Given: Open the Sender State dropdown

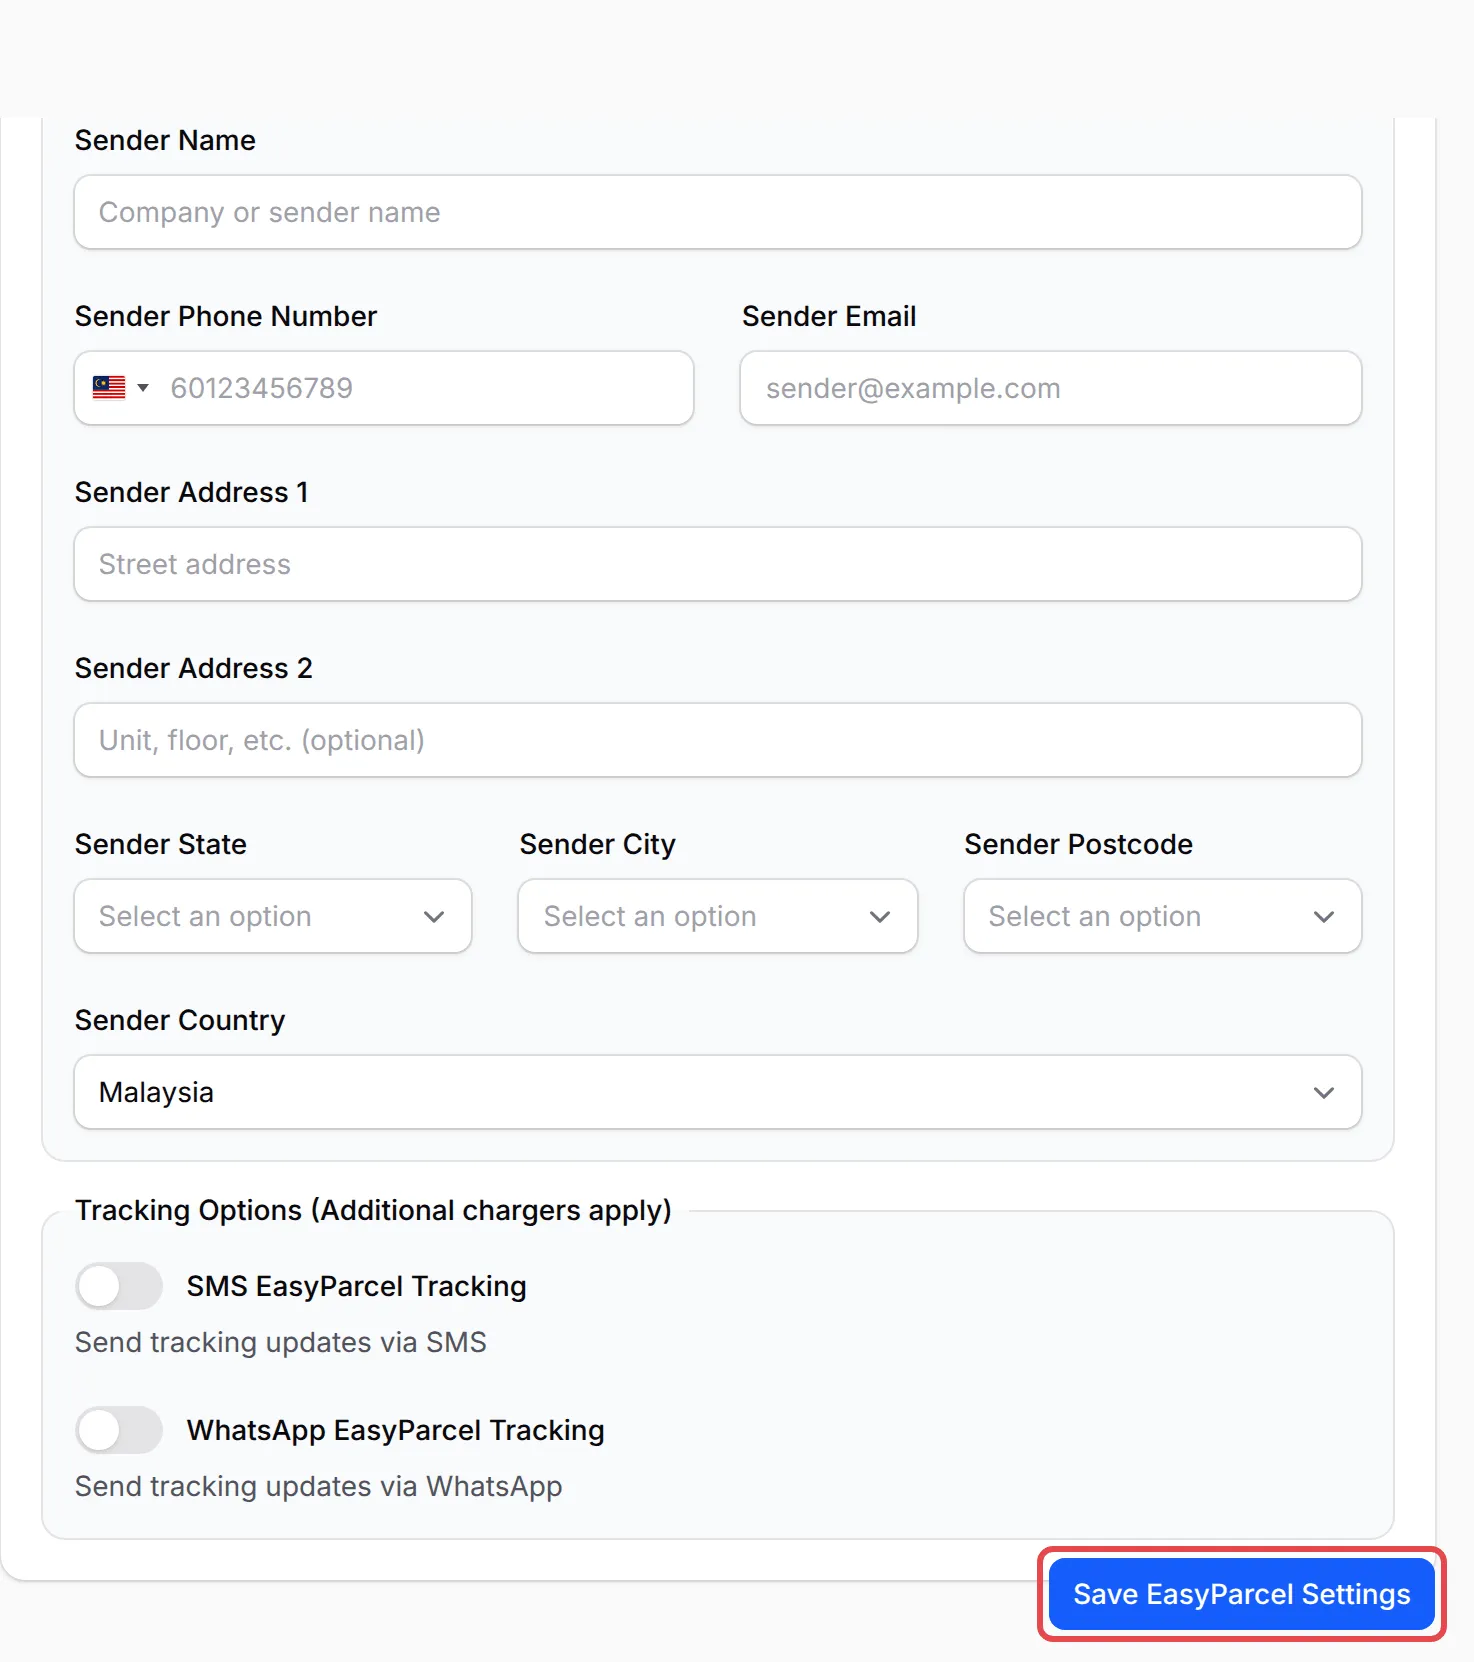Looking at the screenshot, I should pos(273,916).
